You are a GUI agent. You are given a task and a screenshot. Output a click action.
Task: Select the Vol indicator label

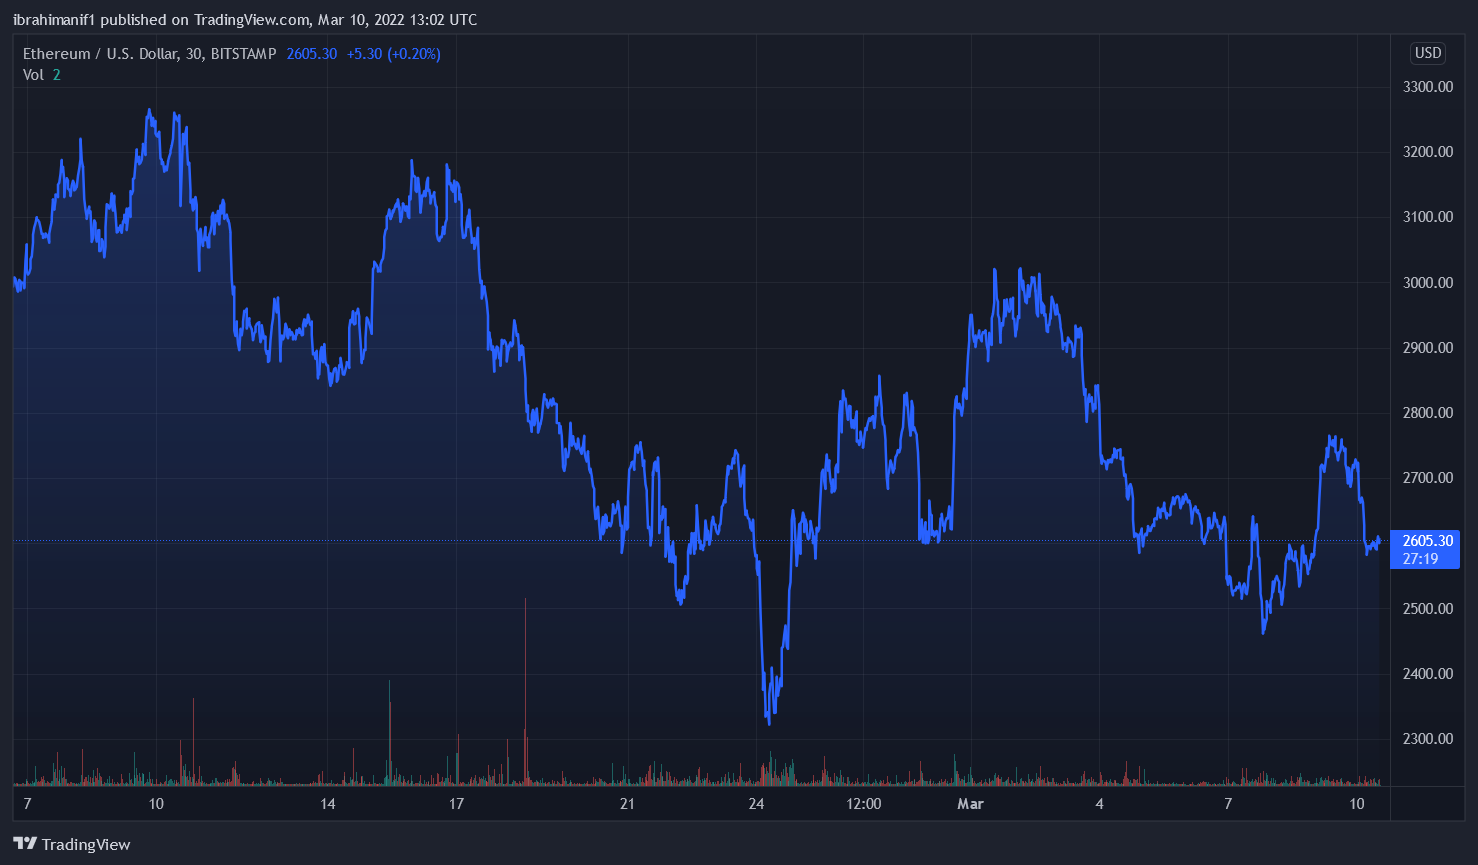pyautogui.click(x=34, y=75)
